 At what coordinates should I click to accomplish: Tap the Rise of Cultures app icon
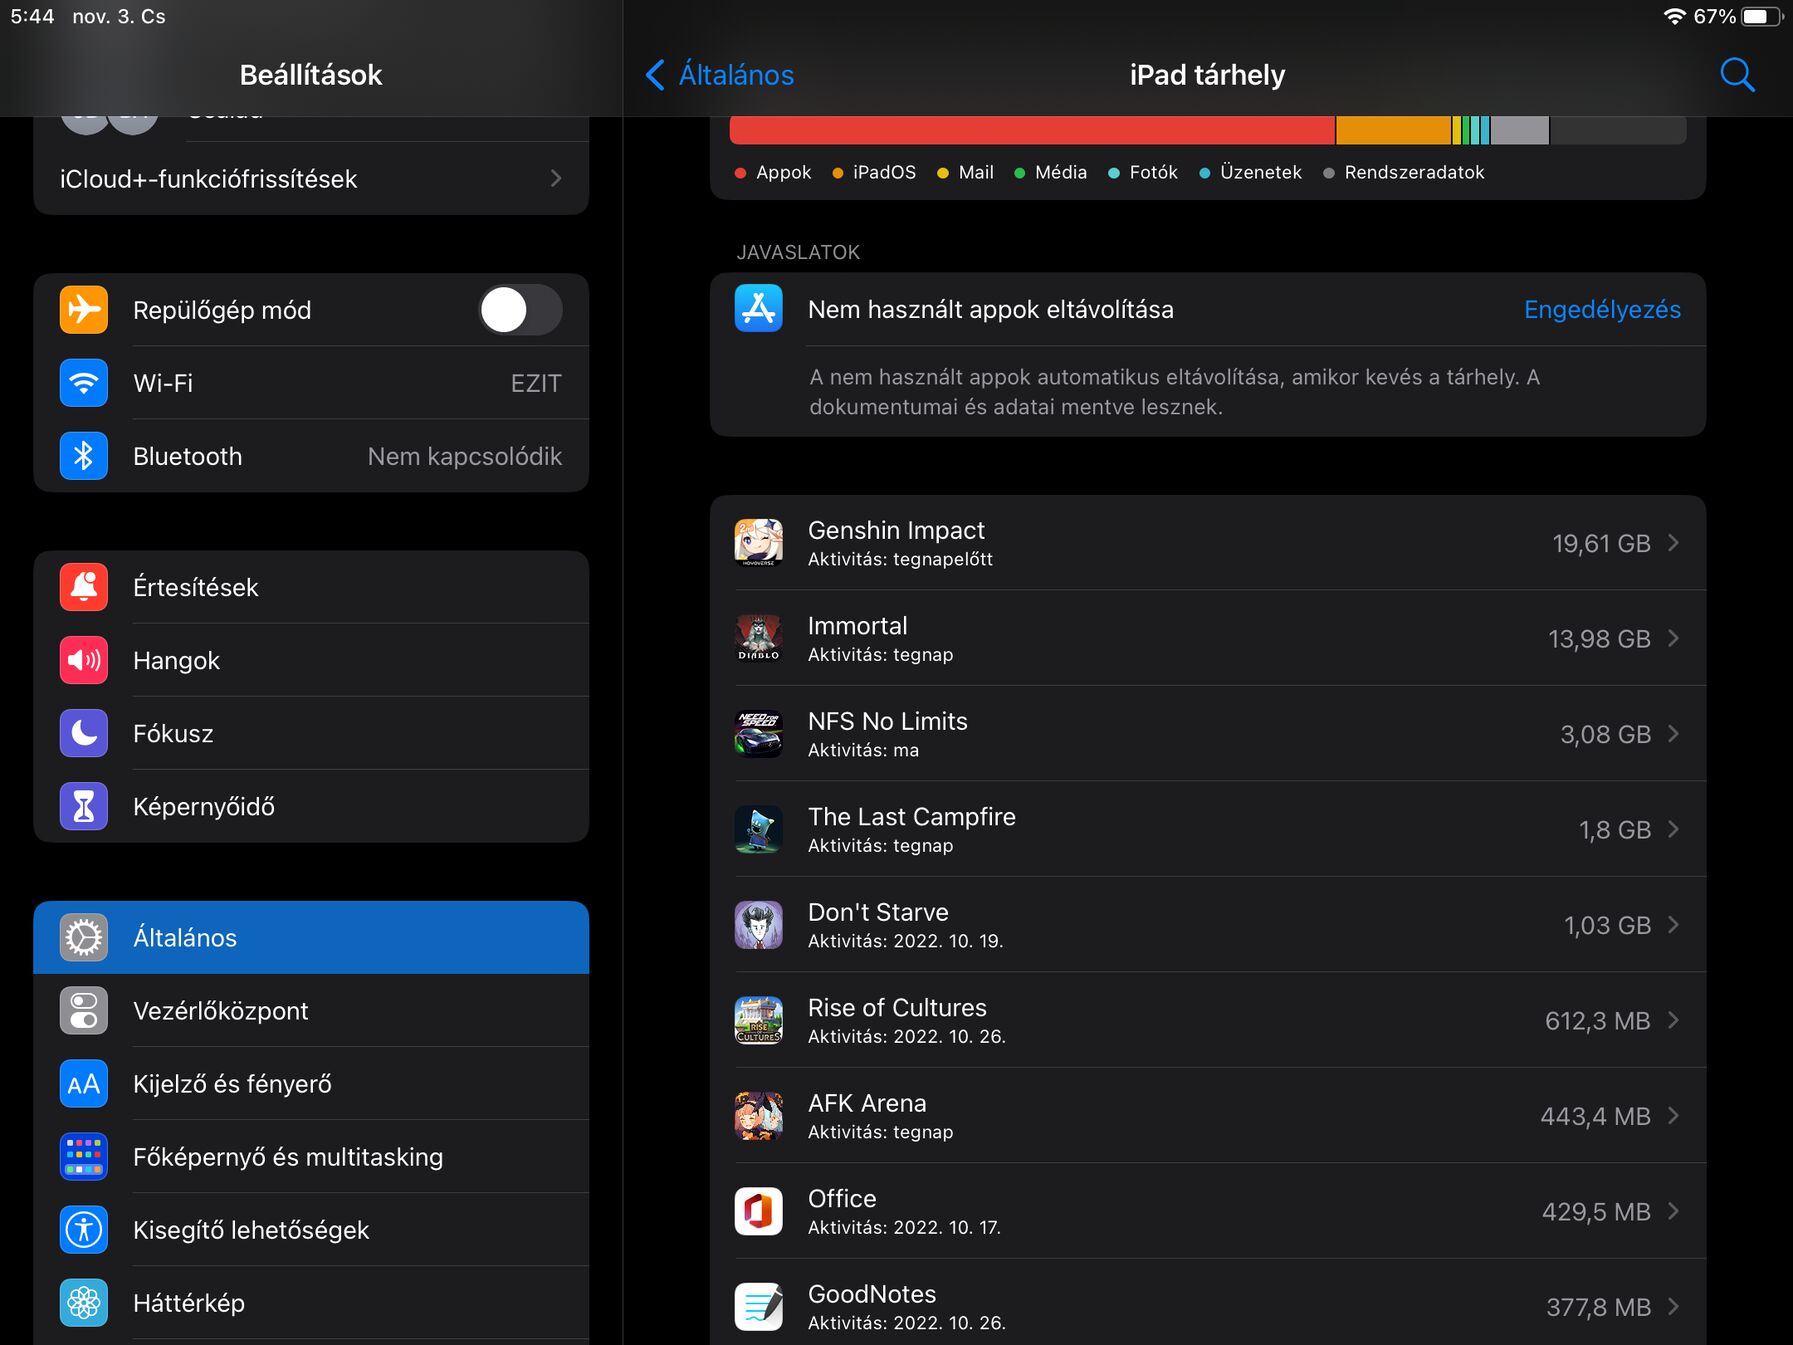click(x=759, y=1020)
